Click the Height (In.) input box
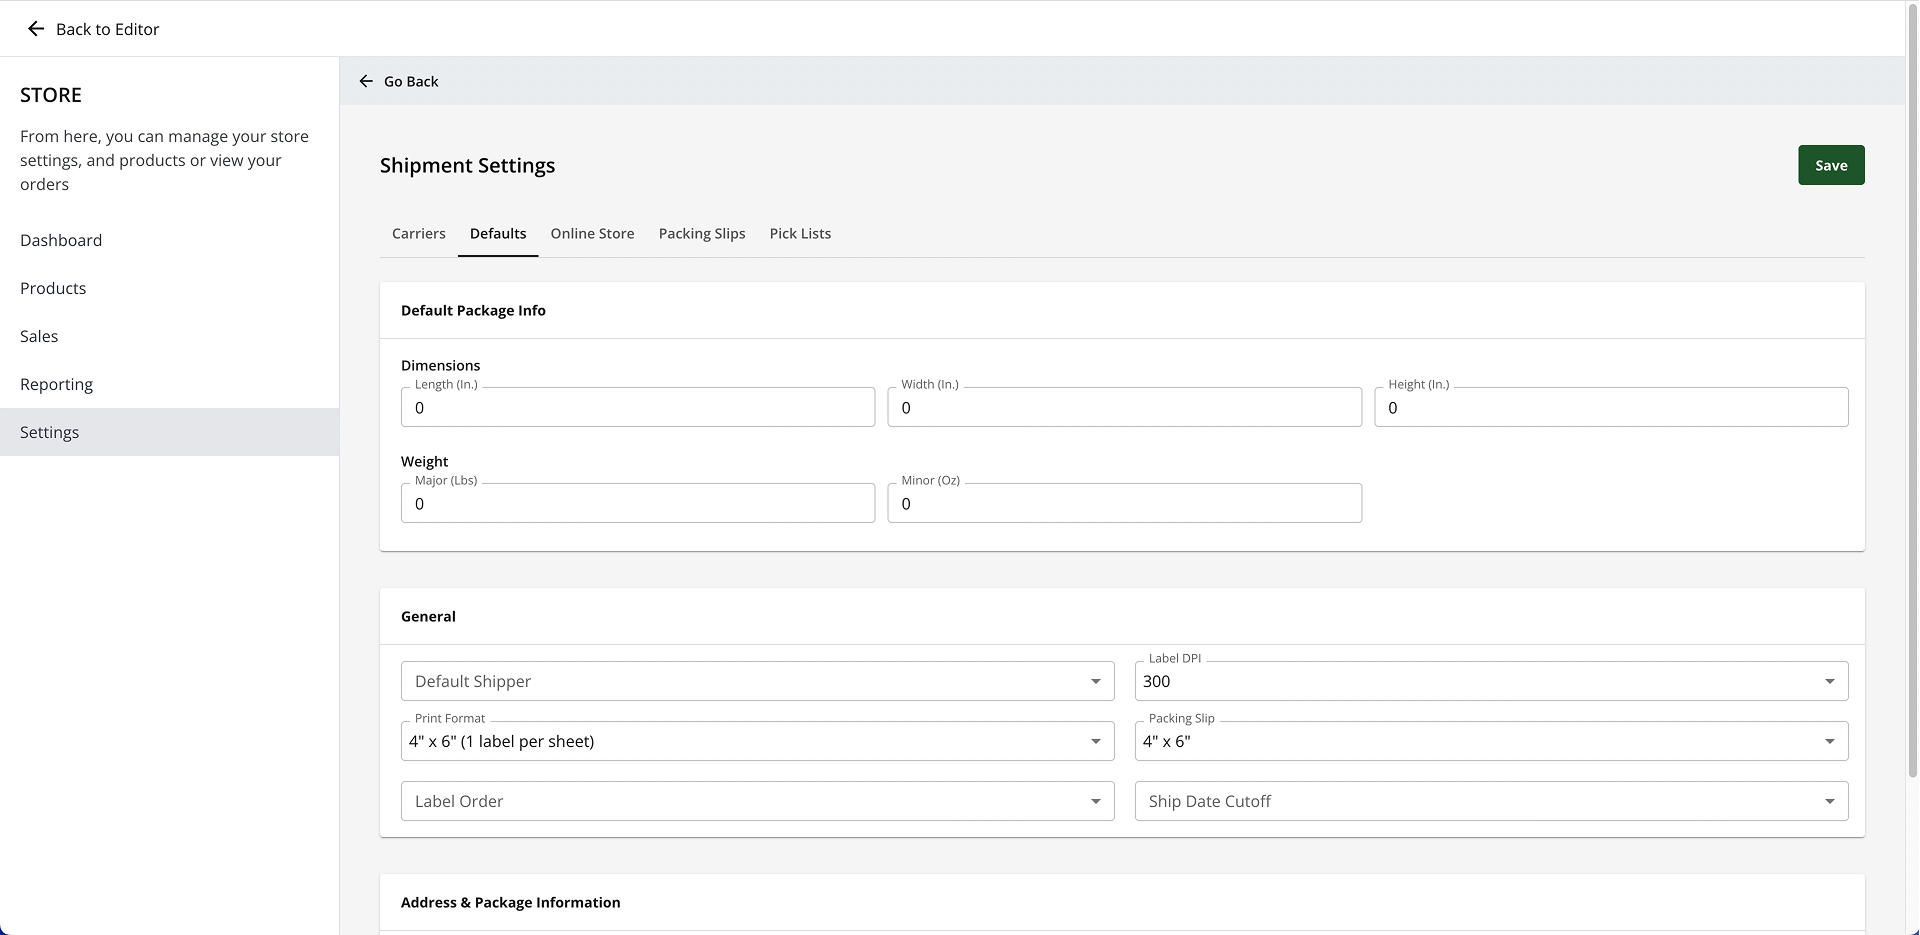 1610,408
